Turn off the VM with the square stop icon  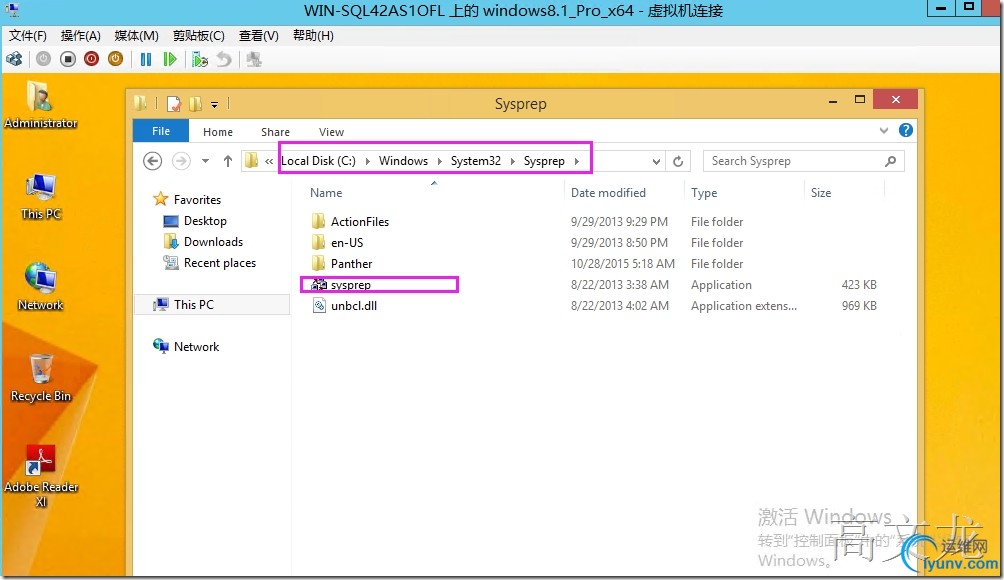[68, 60]
